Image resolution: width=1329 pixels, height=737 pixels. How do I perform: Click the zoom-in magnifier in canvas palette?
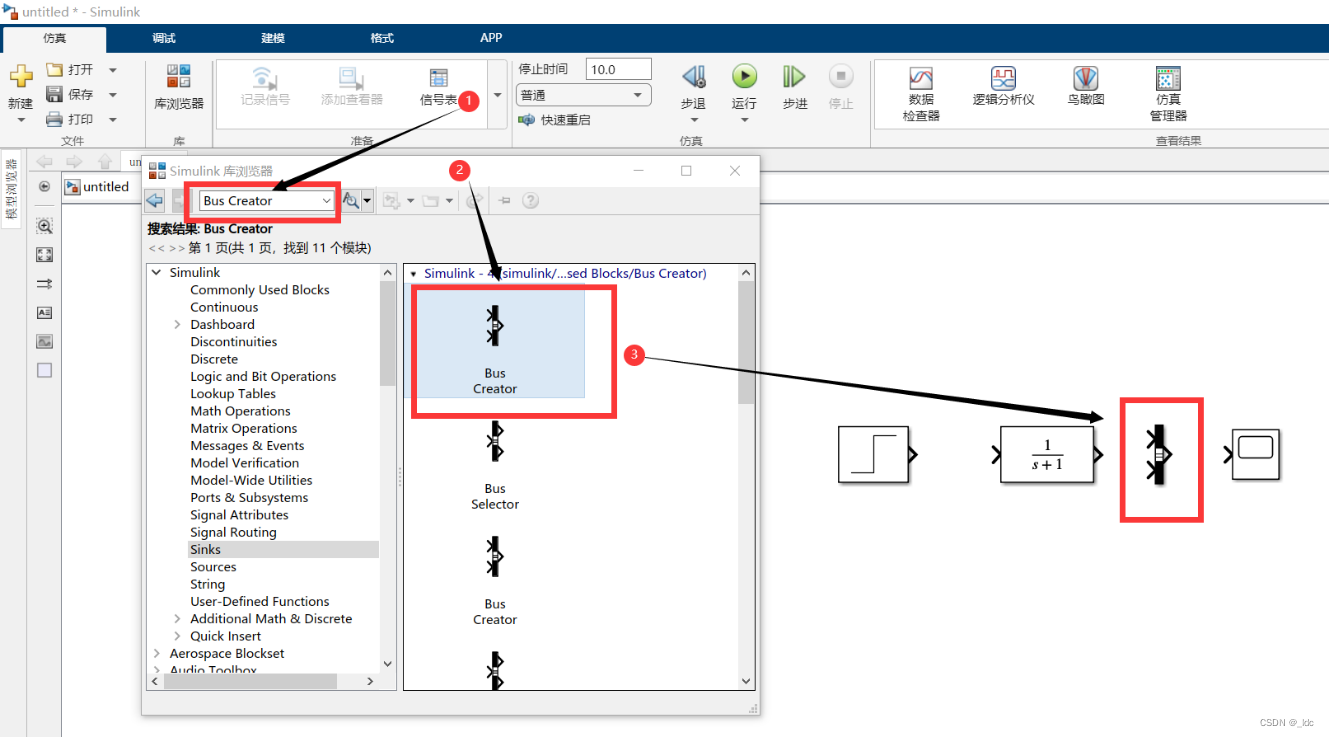click(44, 226)
